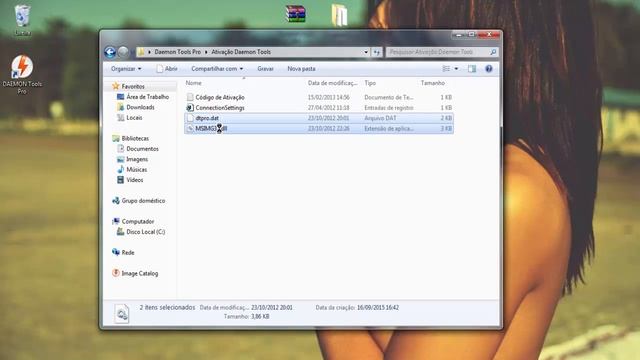Click the folder icon in address bar
The width and height of the screenshot is (640, 360).
[141, 52]
